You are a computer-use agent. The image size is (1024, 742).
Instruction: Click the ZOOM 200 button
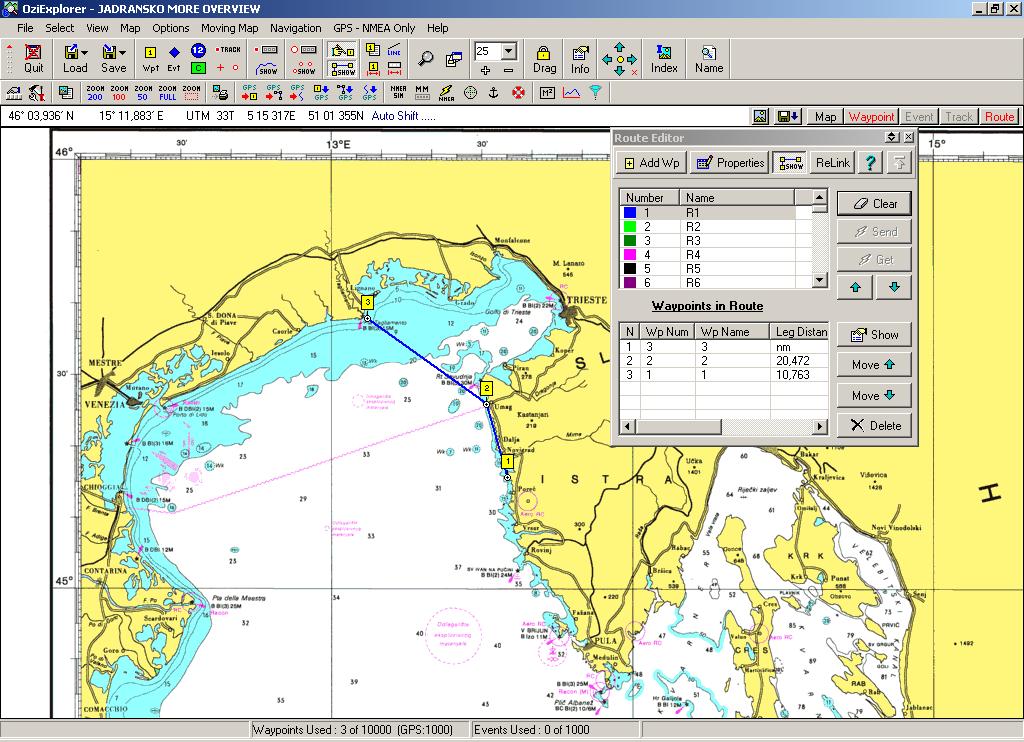coord(95,93)
